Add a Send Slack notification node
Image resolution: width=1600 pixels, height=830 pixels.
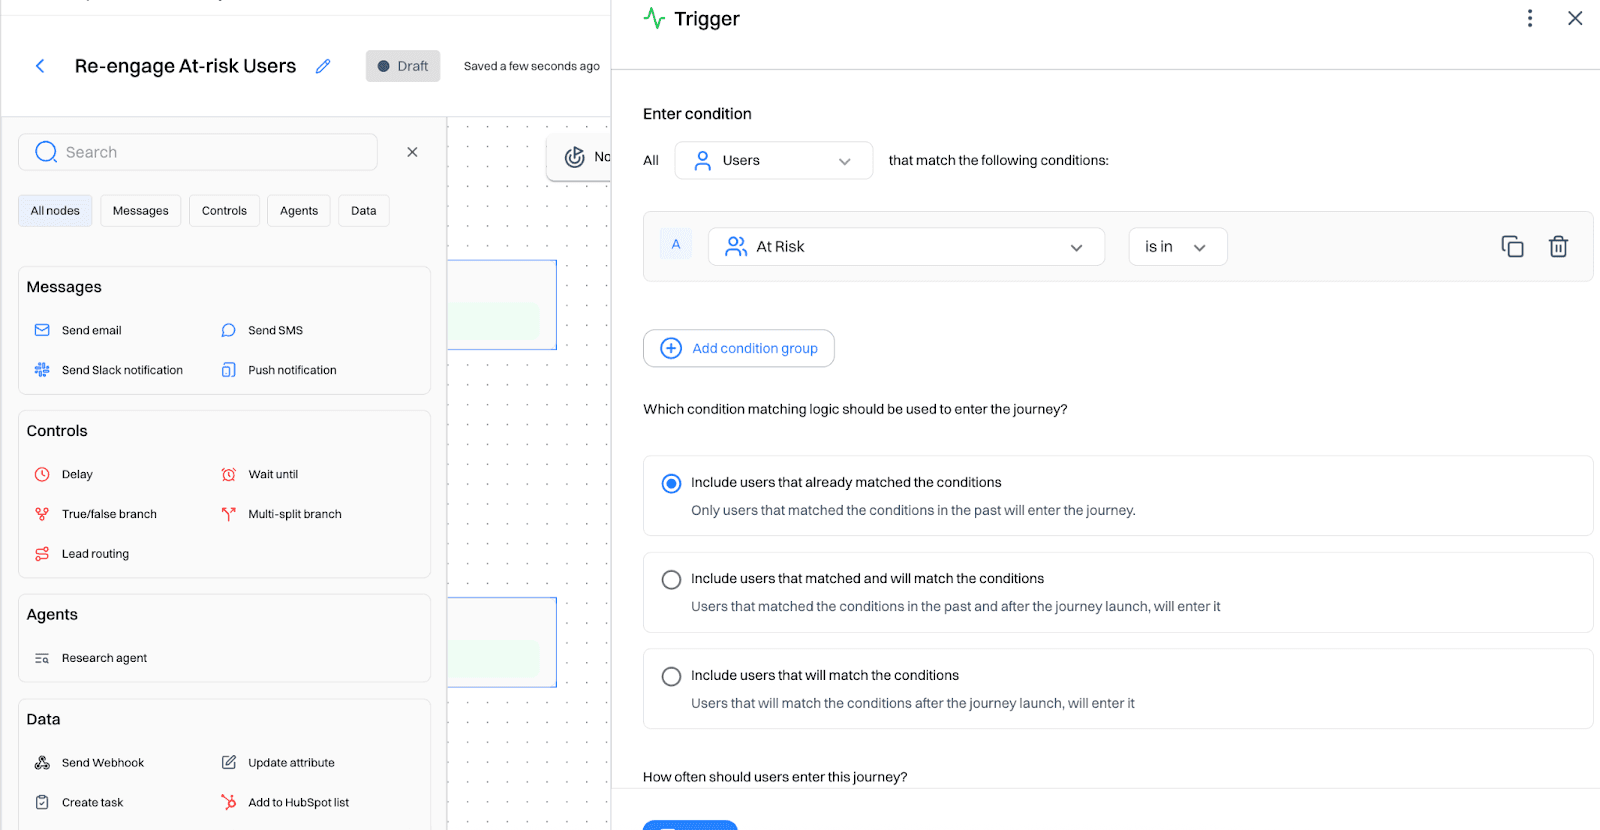(121, 370)
